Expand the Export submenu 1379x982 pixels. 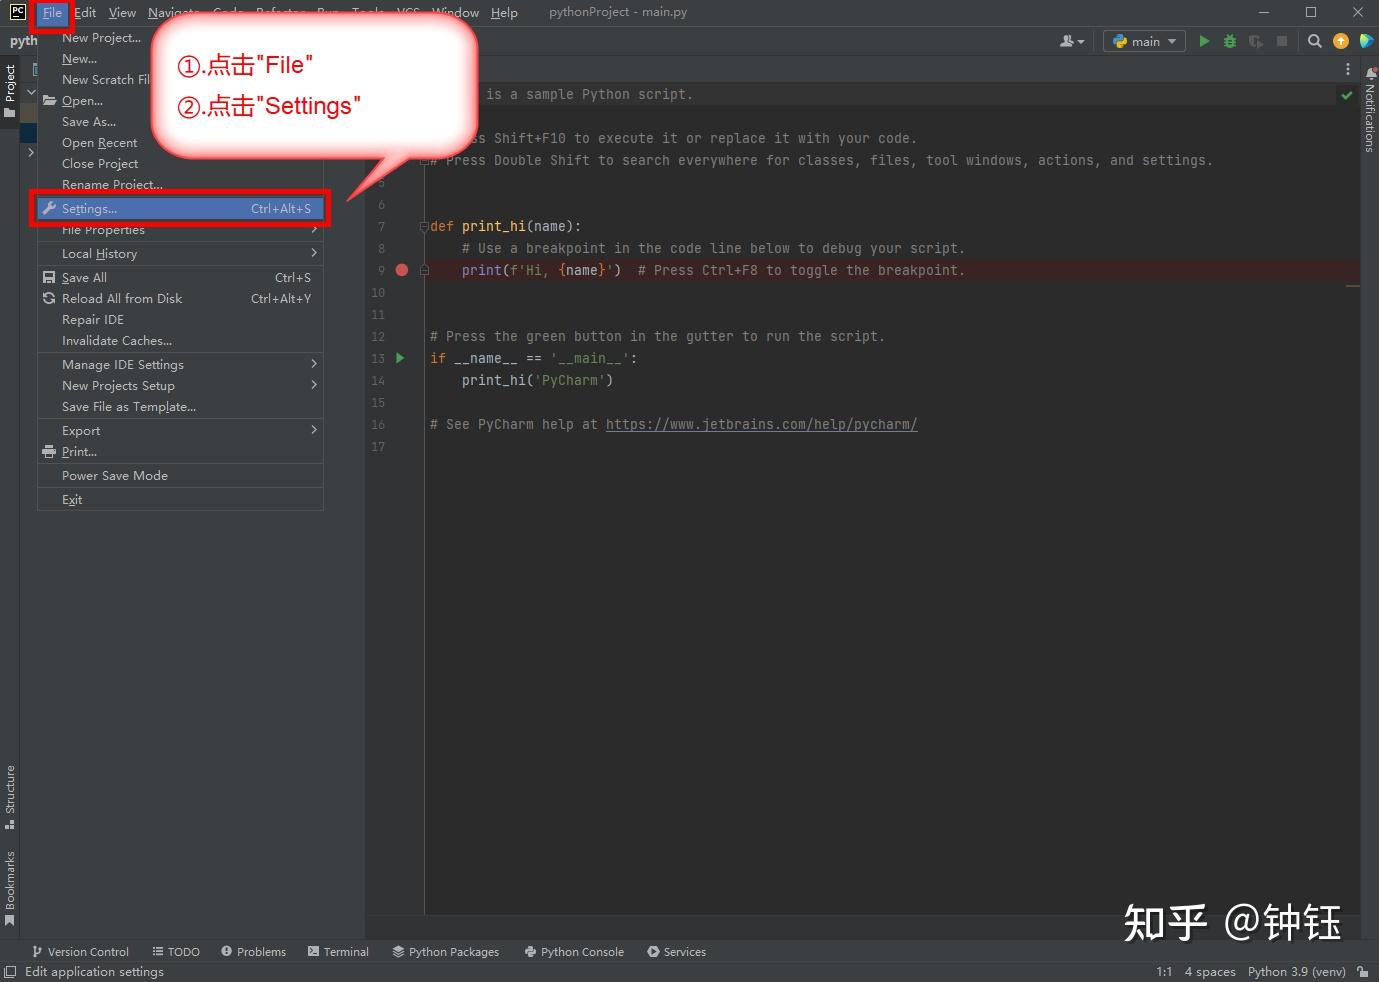pyautogui.click(x=180, y=430)
